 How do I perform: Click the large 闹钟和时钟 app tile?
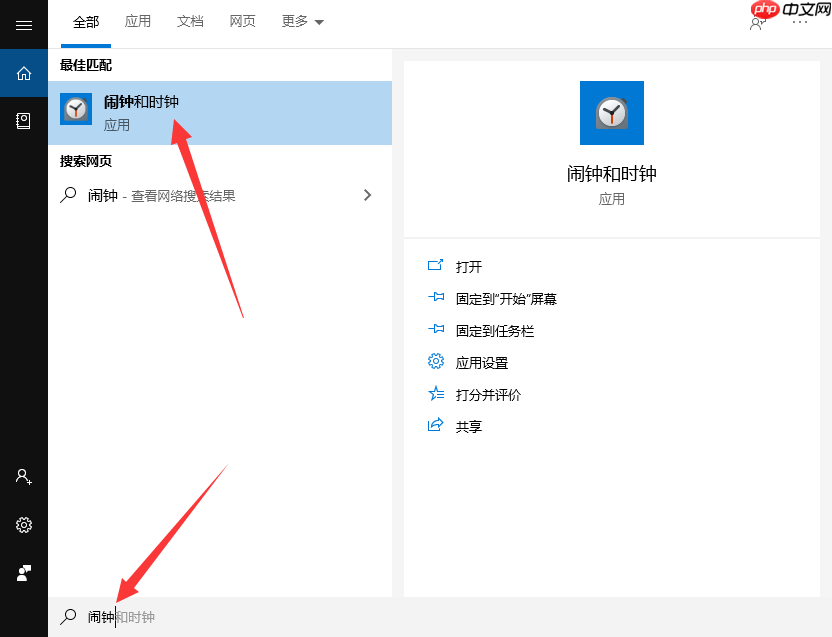[x=612, y=113]
